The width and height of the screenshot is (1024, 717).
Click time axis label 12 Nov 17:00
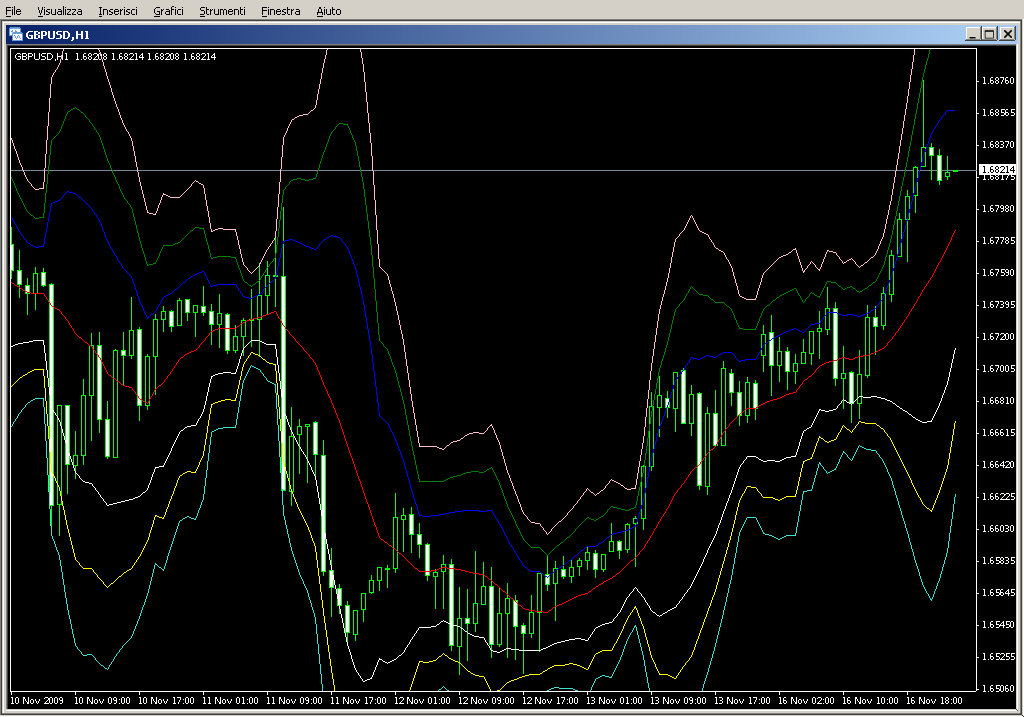(x=551, y=701)
